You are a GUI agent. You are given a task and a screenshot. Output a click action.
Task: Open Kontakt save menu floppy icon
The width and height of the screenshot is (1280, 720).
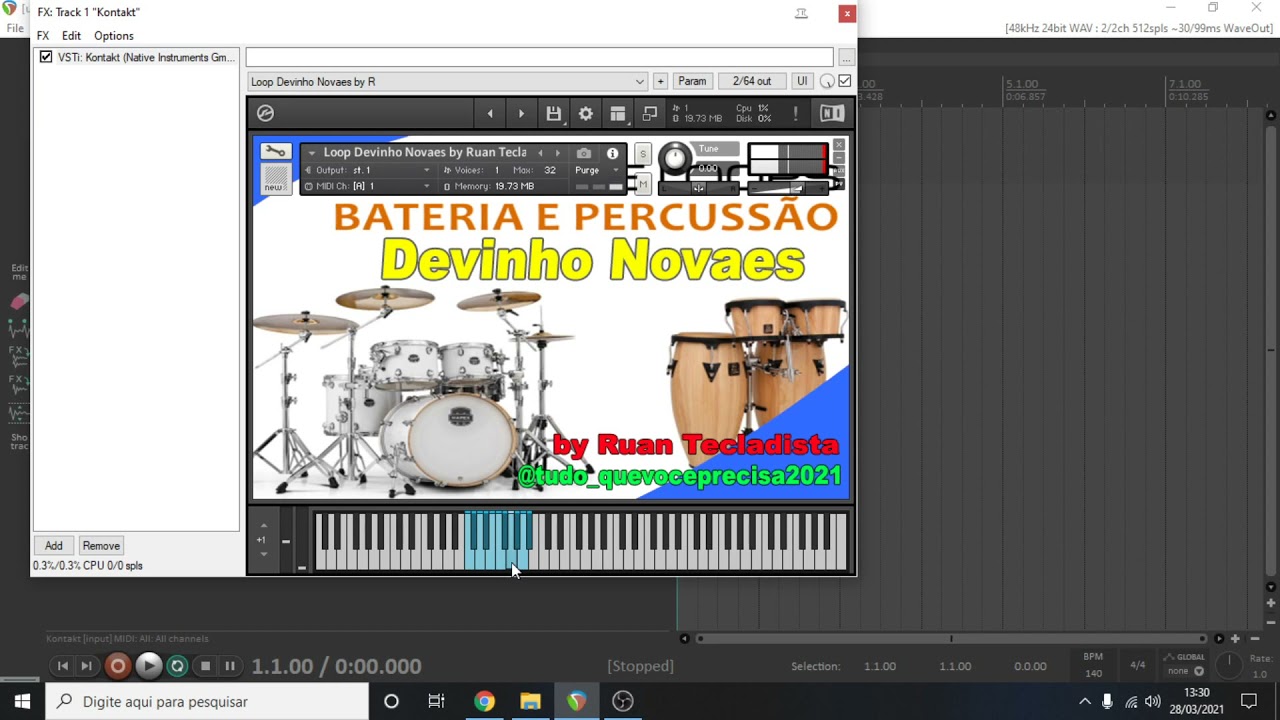pyautogui.click(x=553, y=114)
